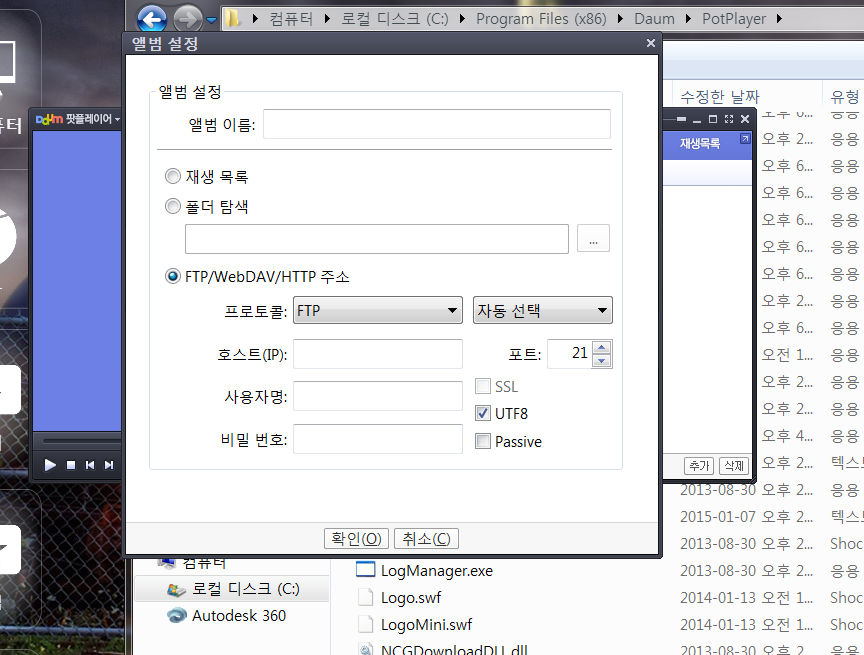Increase the port number with up arrow
The height and width of the screenshot is (655, 864).
click(x=602, y=348)
